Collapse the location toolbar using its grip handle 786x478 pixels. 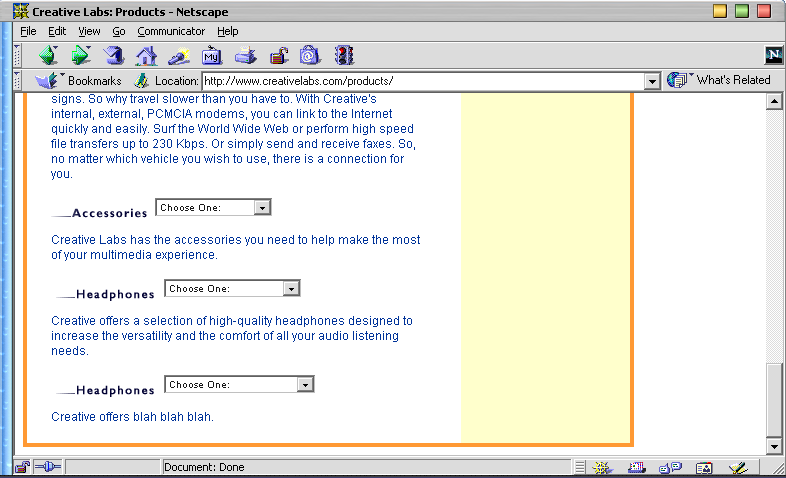point(17,81)
